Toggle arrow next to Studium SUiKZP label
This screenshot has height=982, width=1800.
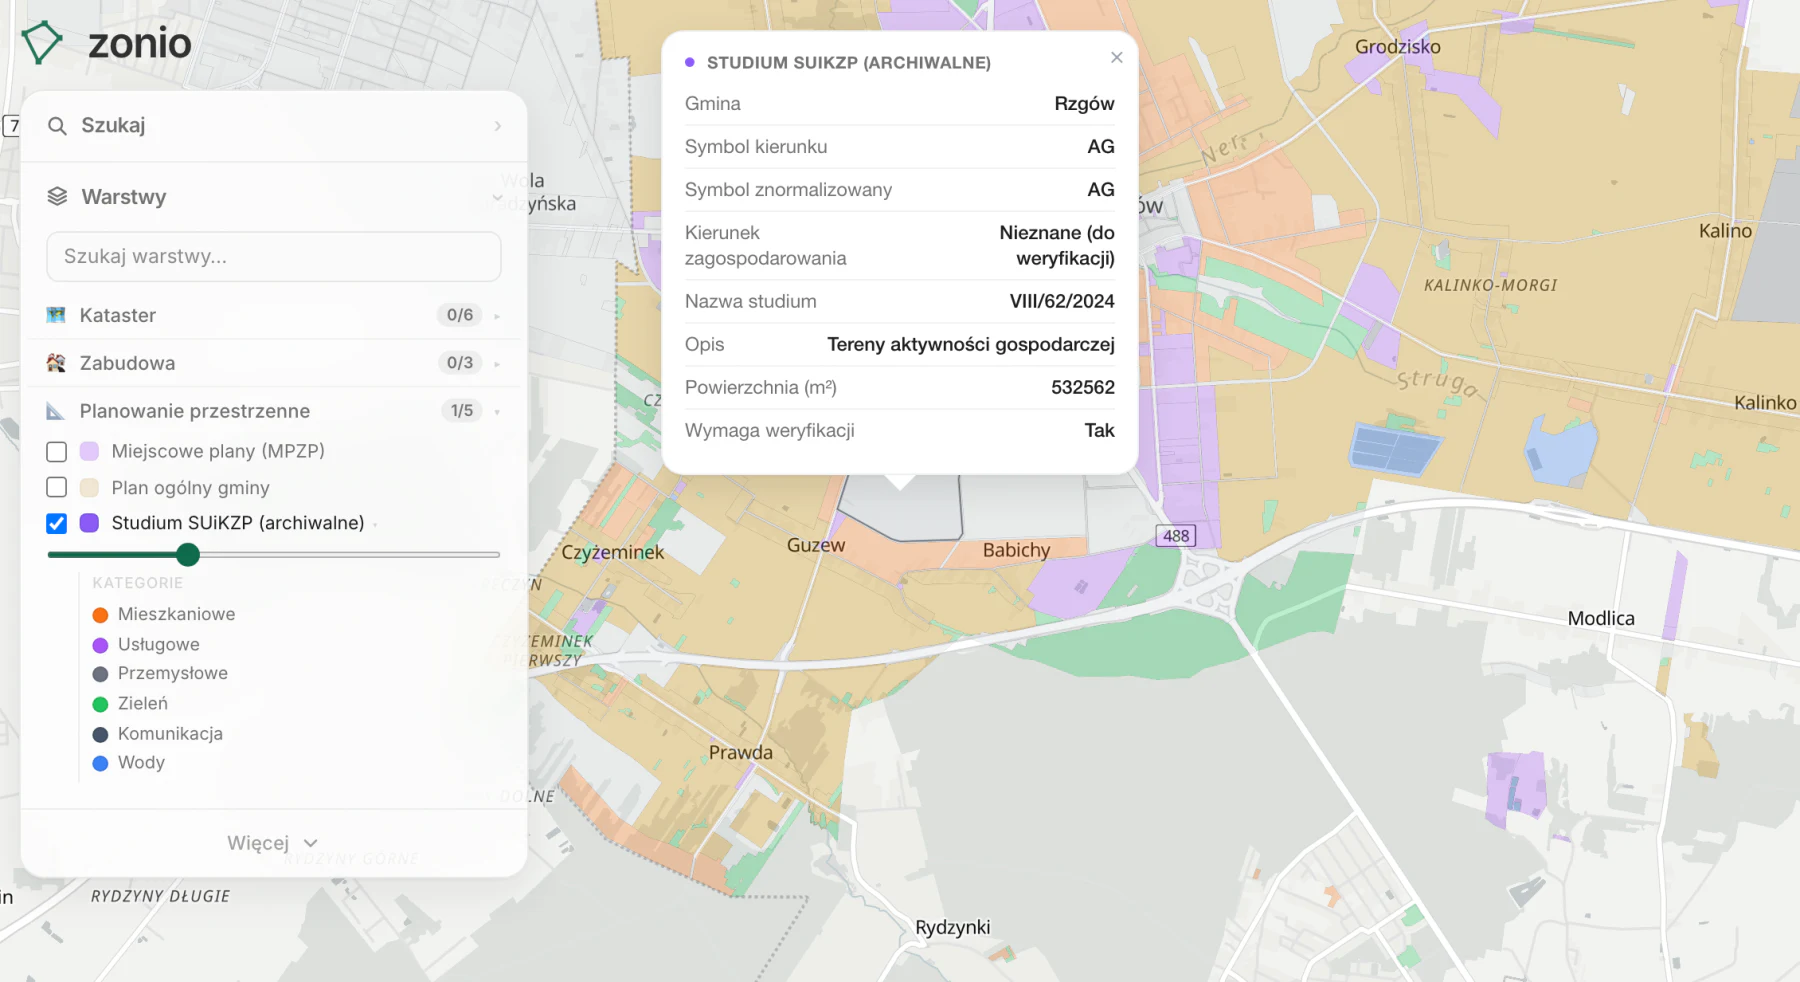coord(376,524)
